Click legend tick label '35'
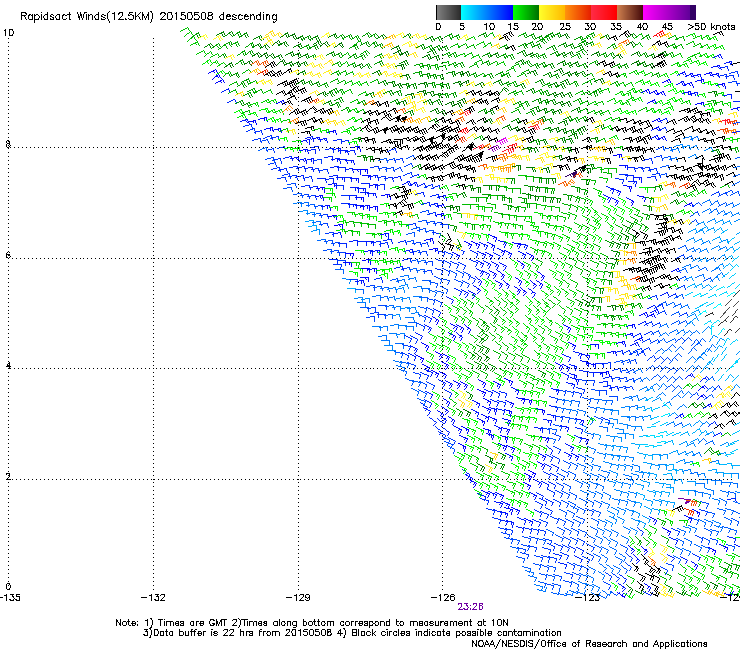The height and width of the screenshot is (650, 740). click(x=616, y=27)
